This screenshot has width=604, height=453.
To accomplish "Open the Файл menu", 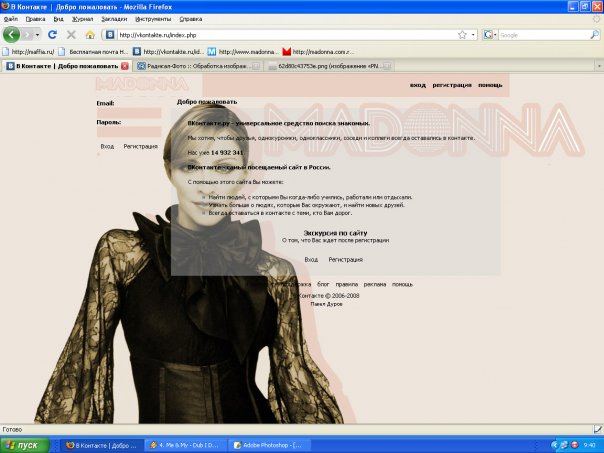I will tap(11, 19).
